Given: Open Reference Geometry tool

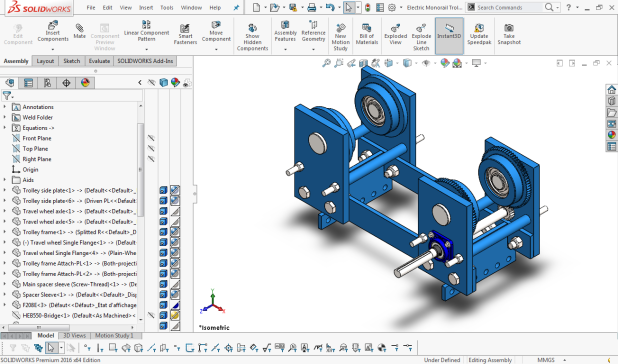Looking at the screenshot, I should pos(313,31).
